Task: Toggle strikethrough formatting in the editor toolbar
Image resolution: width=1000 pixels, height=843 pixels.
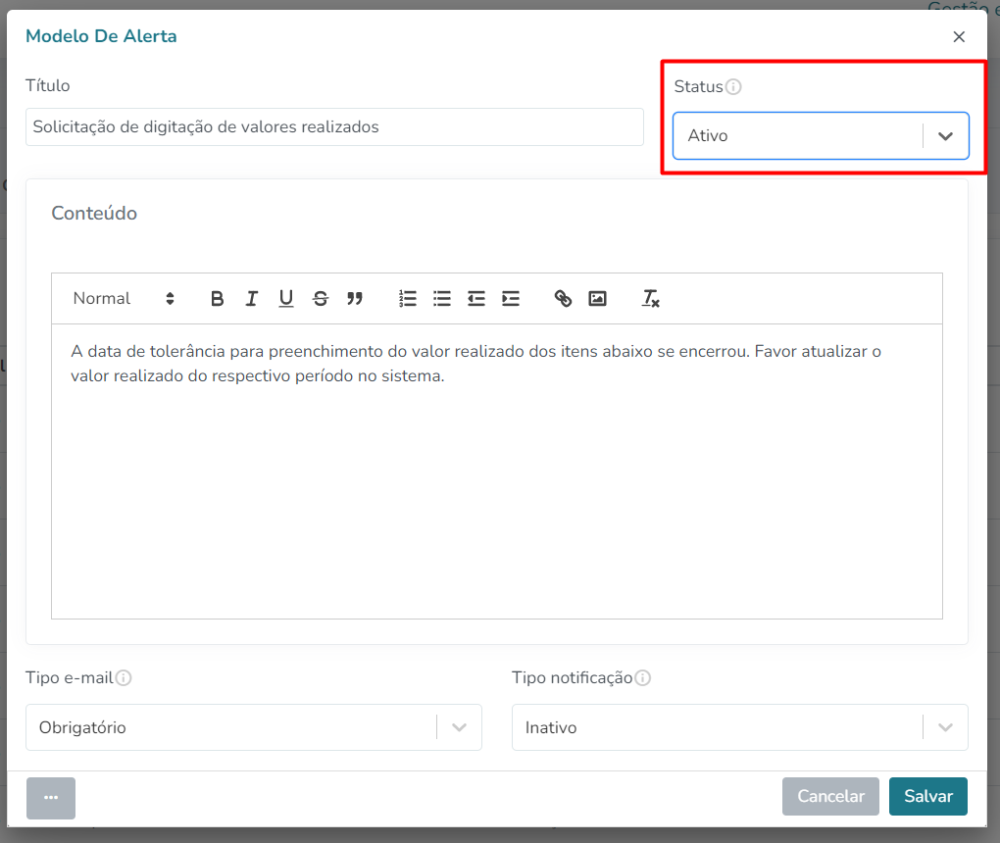Action: (x=320, y=298)
